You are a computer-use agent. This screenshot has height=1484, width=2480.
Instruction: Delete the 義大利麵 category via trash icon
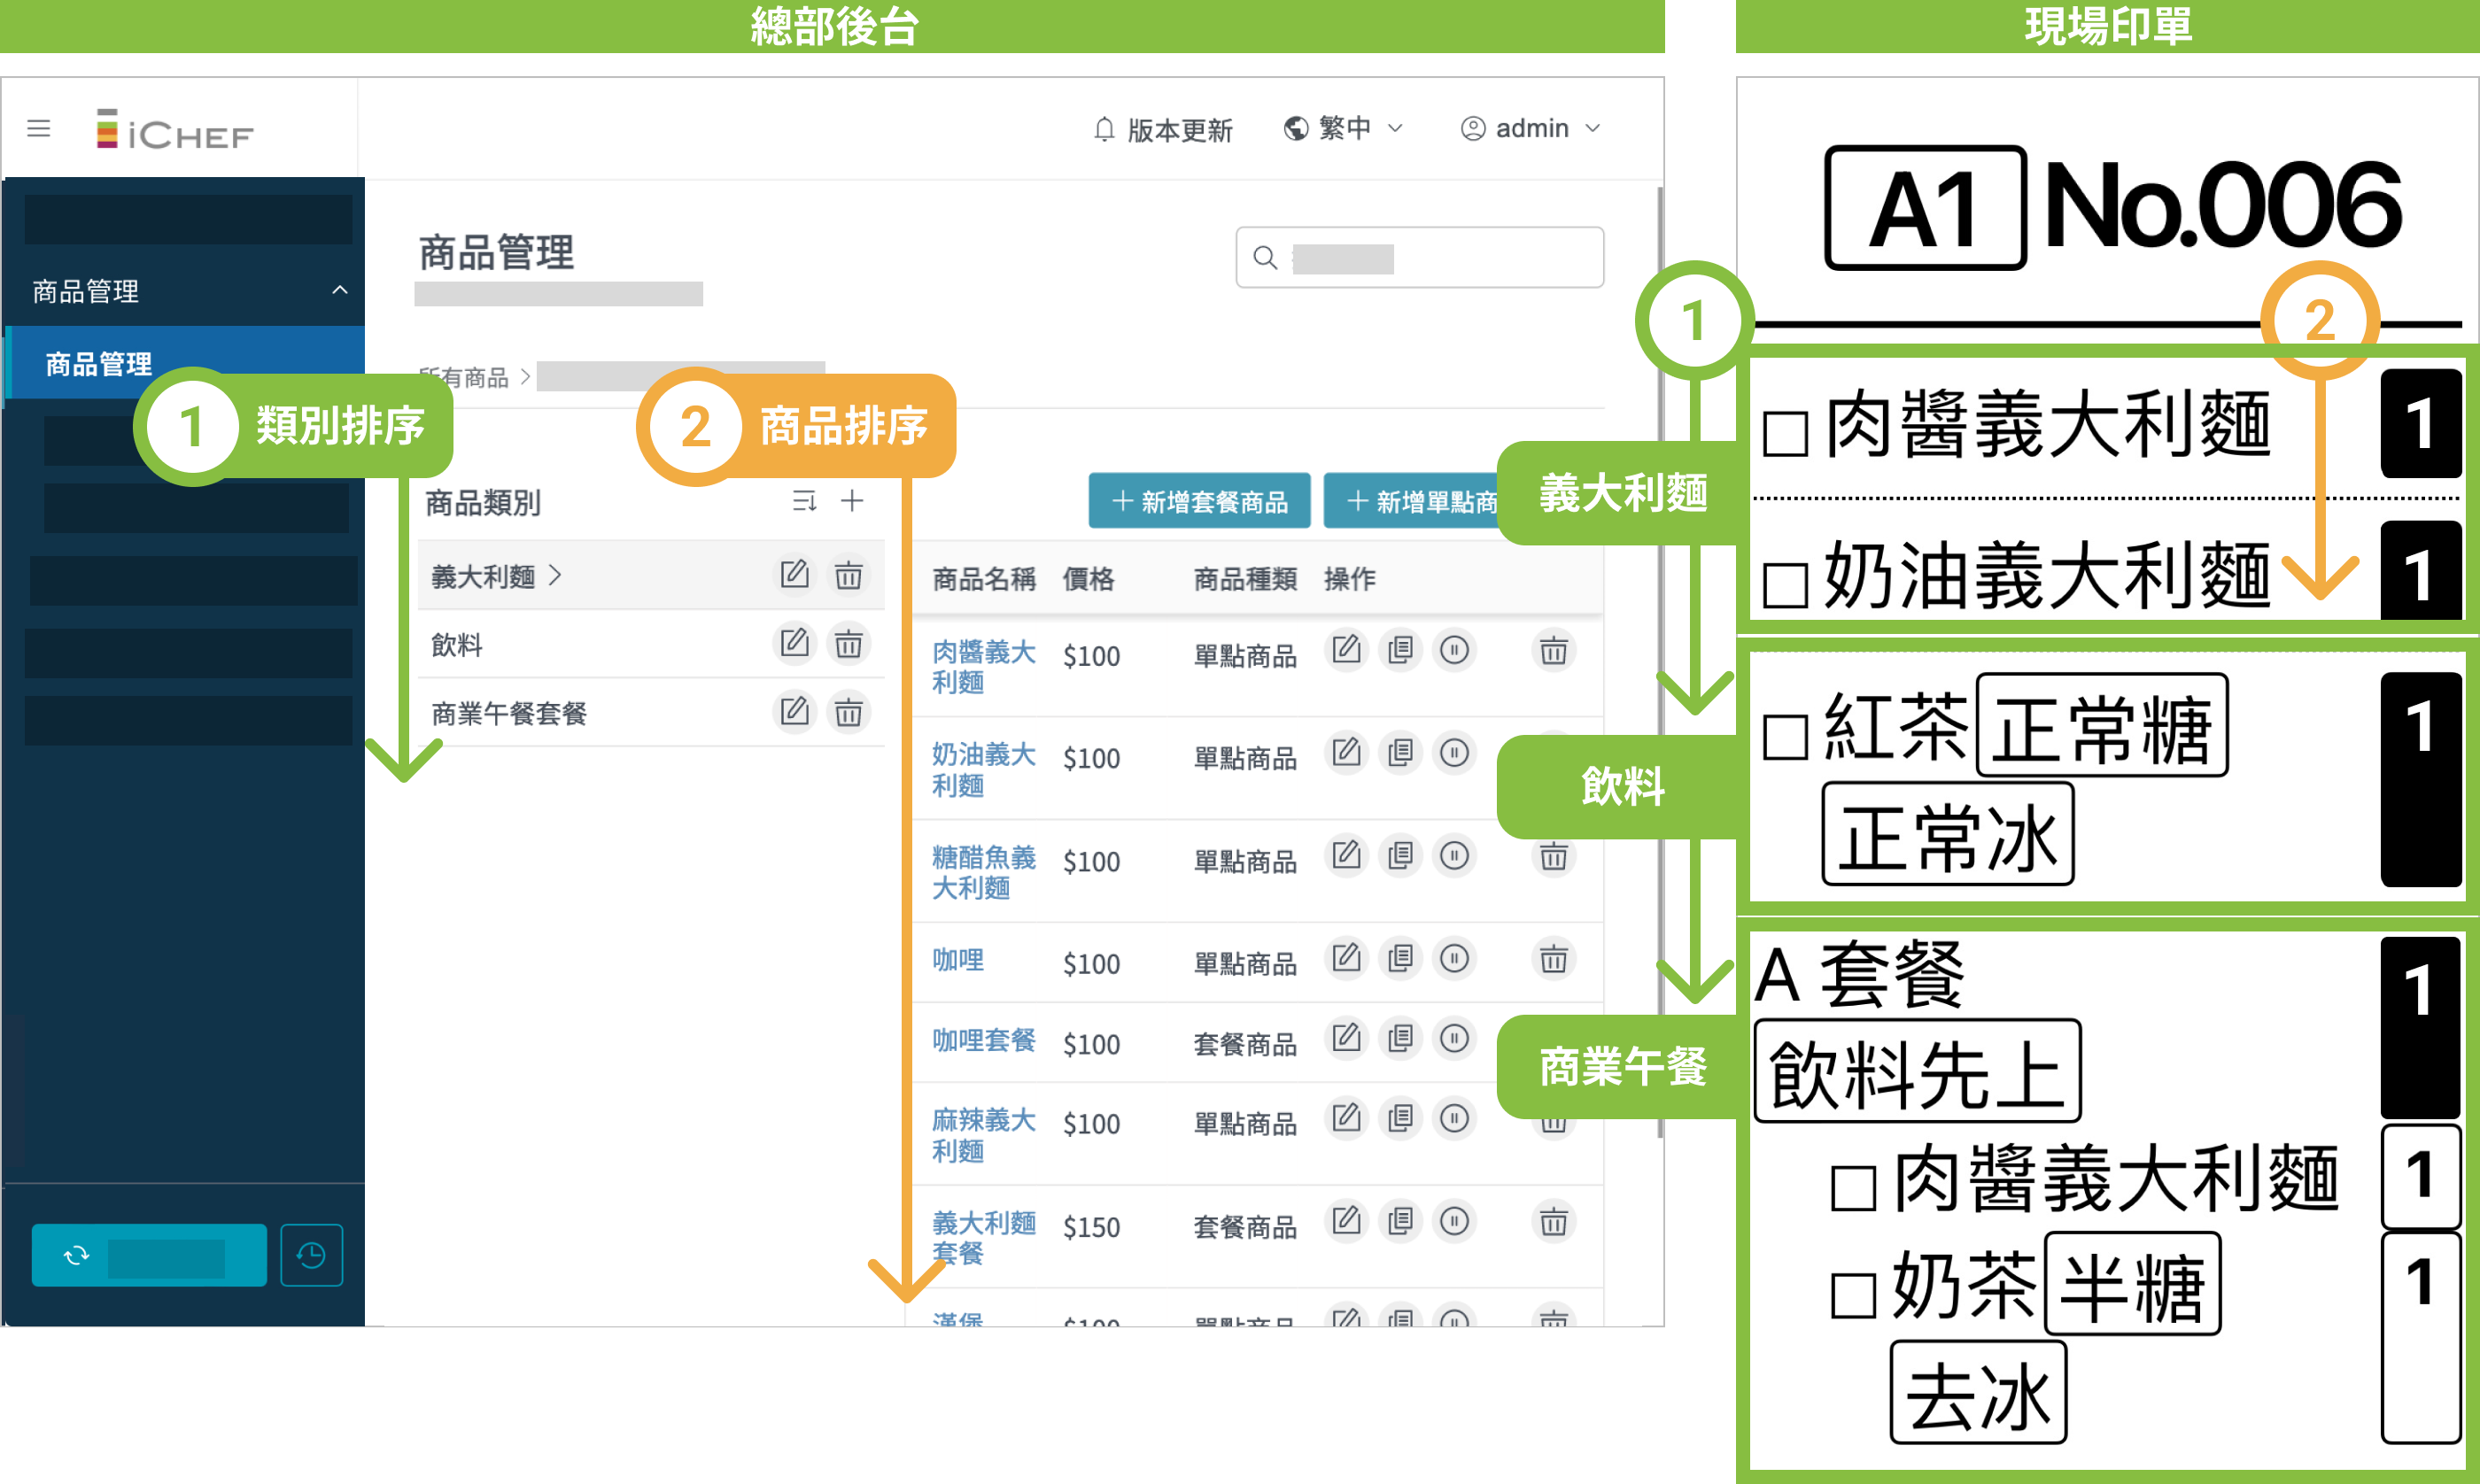(x=848, y=575)
